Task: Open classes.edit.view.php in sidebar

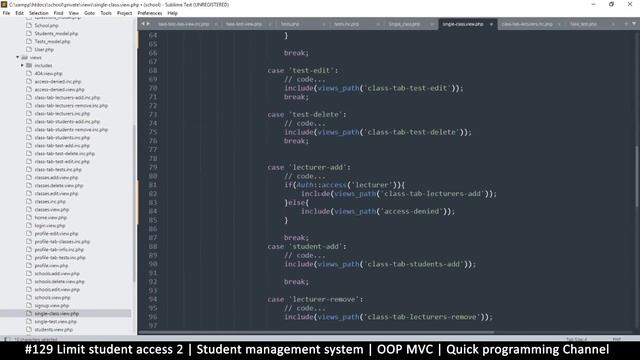Action: pos(56,193)
